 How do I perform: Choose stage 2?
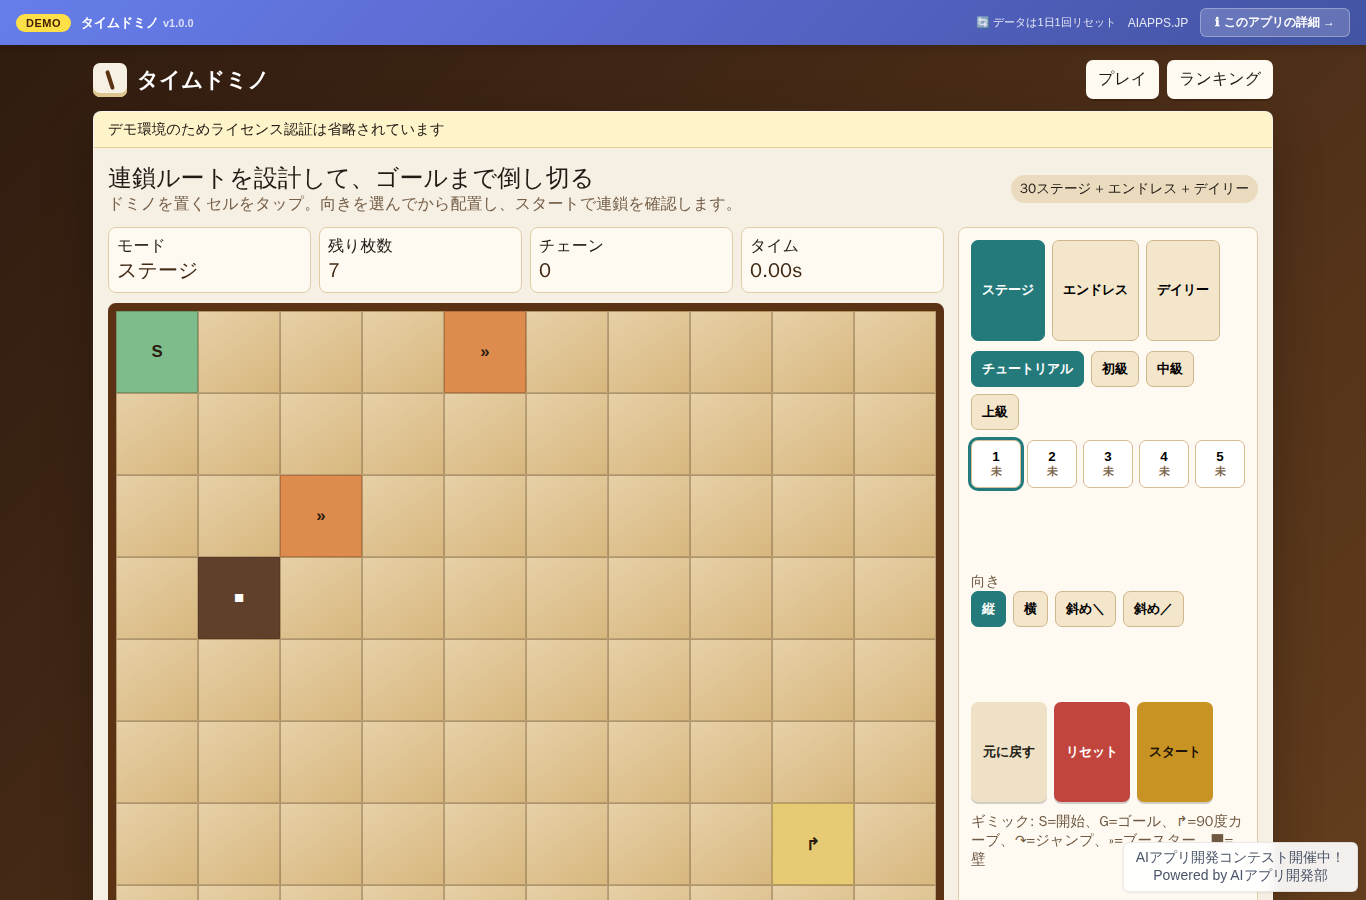(x=1052, y=464)
